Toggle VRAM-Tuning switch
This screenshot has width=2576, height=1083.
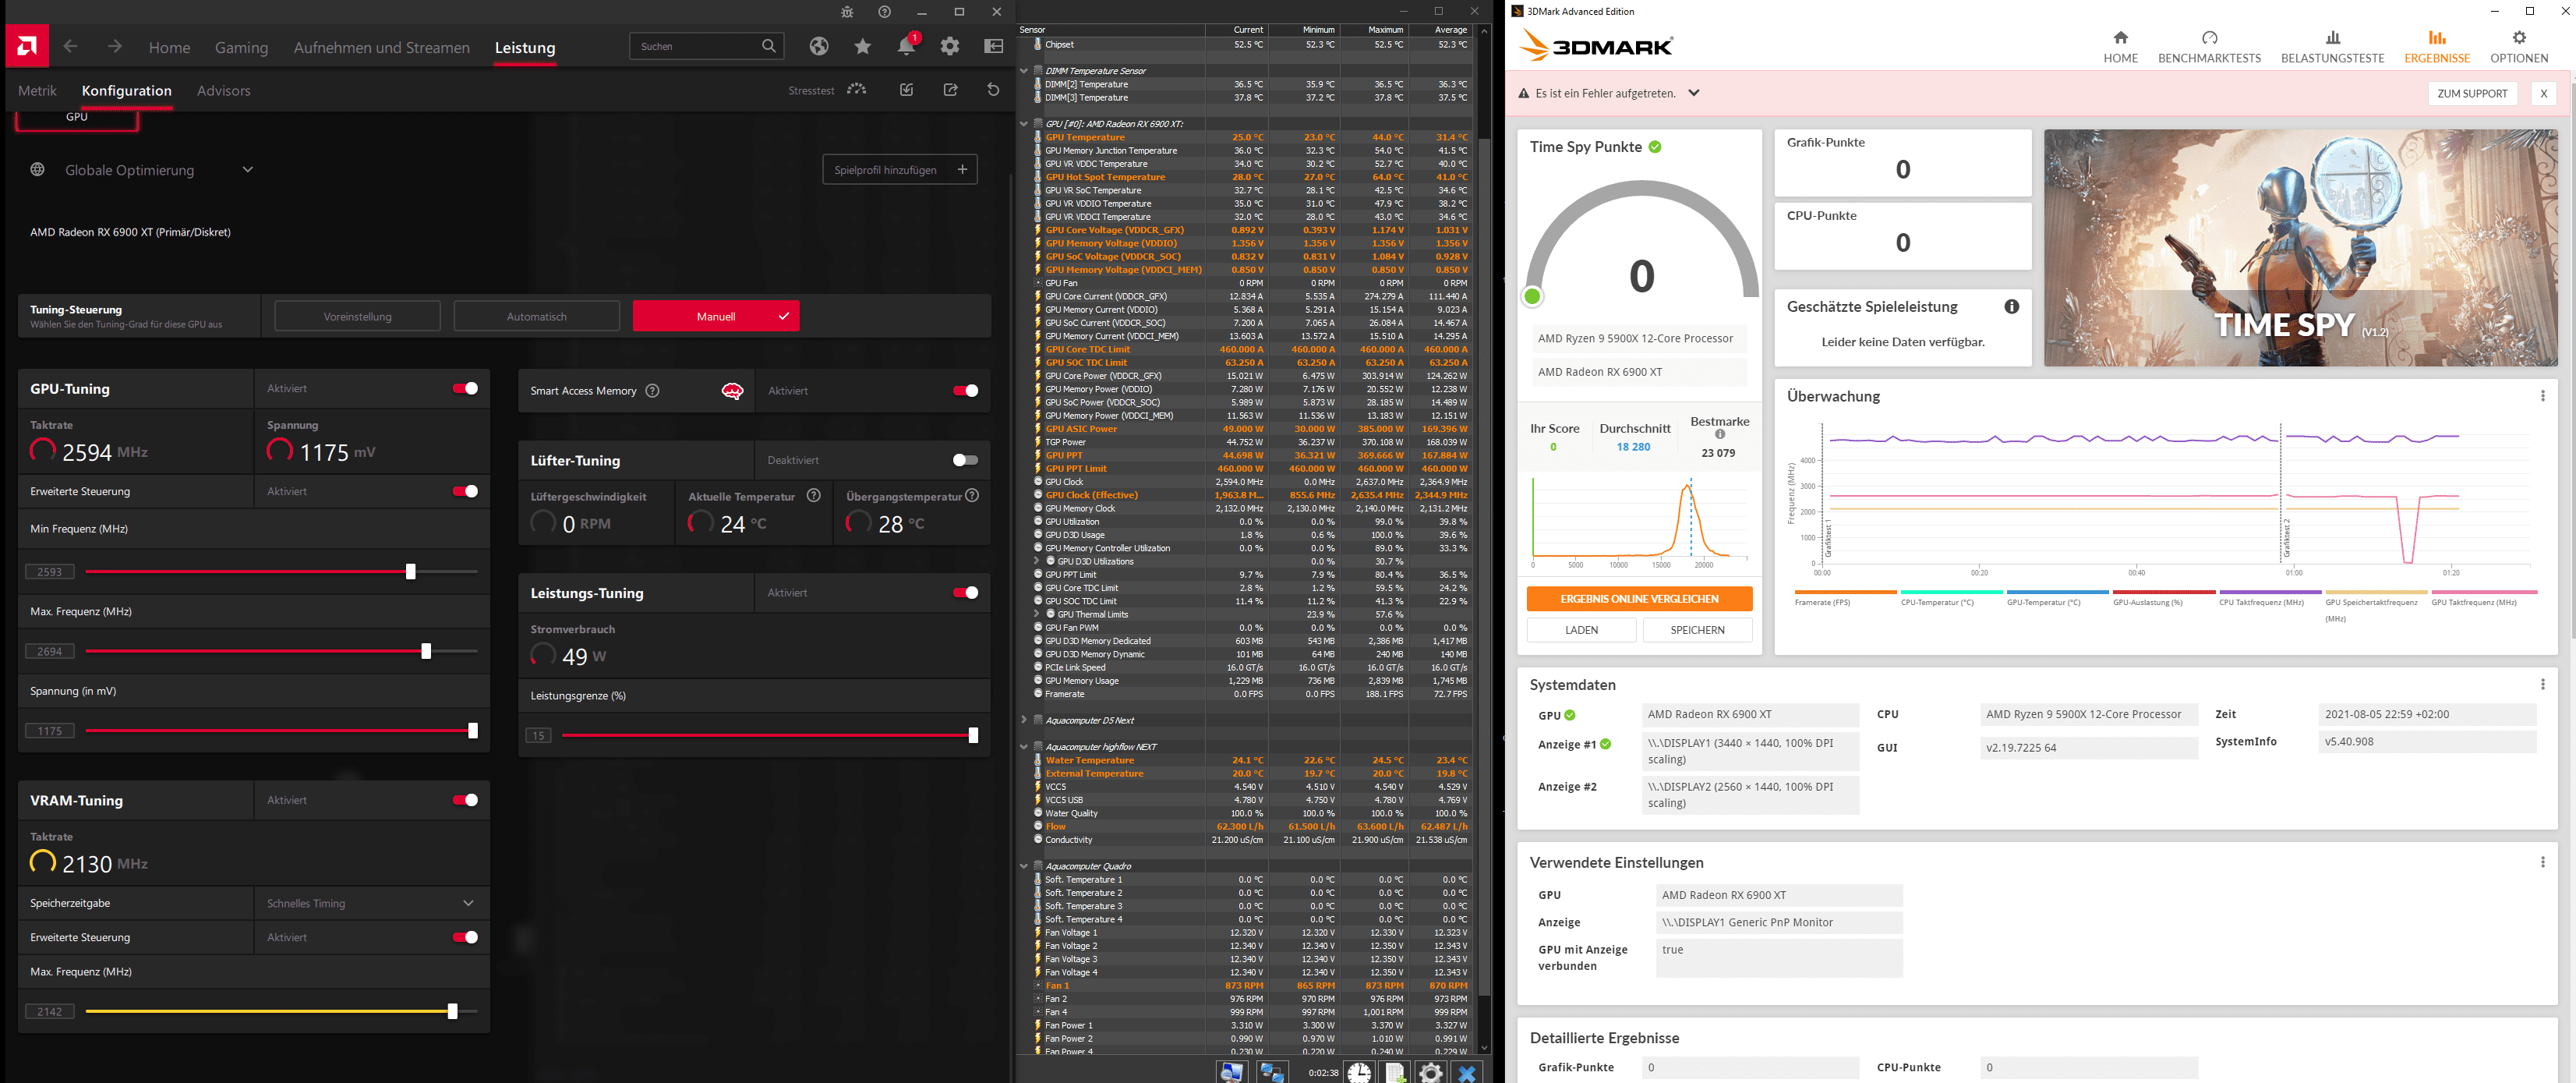[x=465, y=801]
